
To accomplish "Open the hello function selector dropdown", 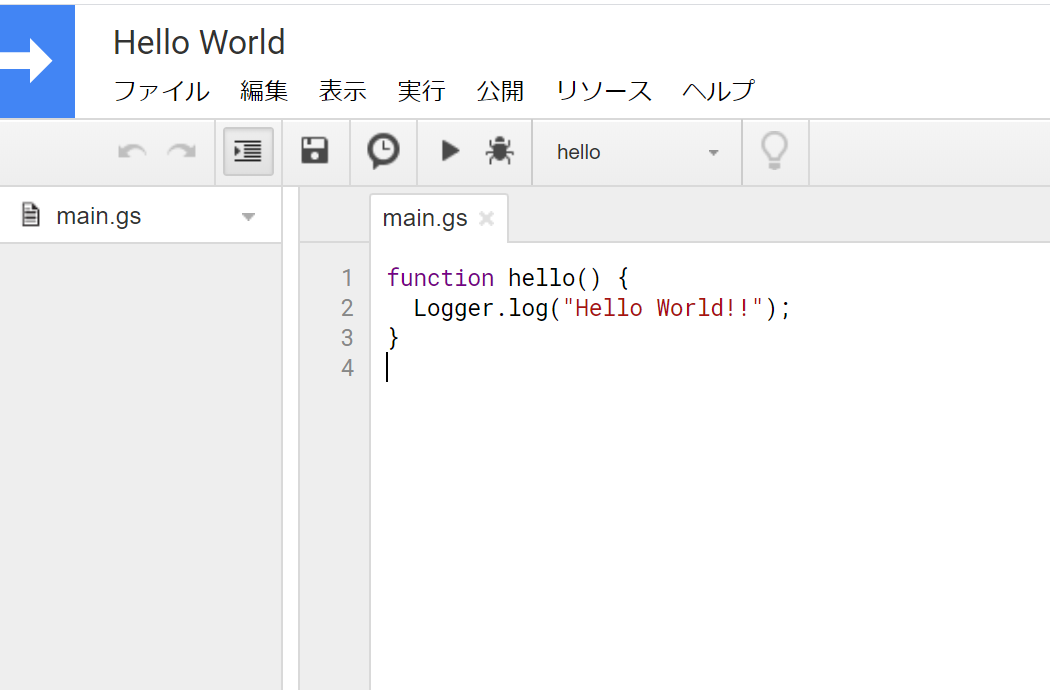I will point(637,153).
